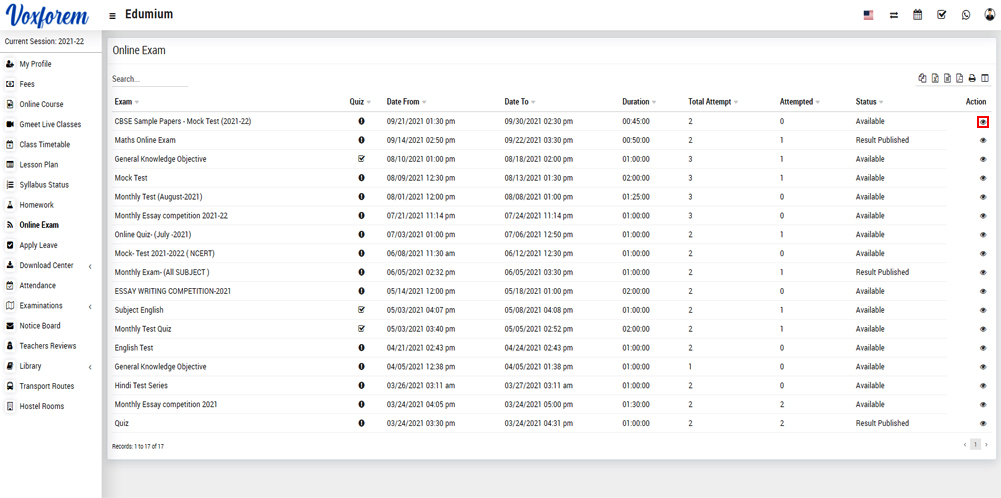This screenshot has width=1001, height=498.
Task: Click the US flag language icon
Action: click(x=868, y=15)
